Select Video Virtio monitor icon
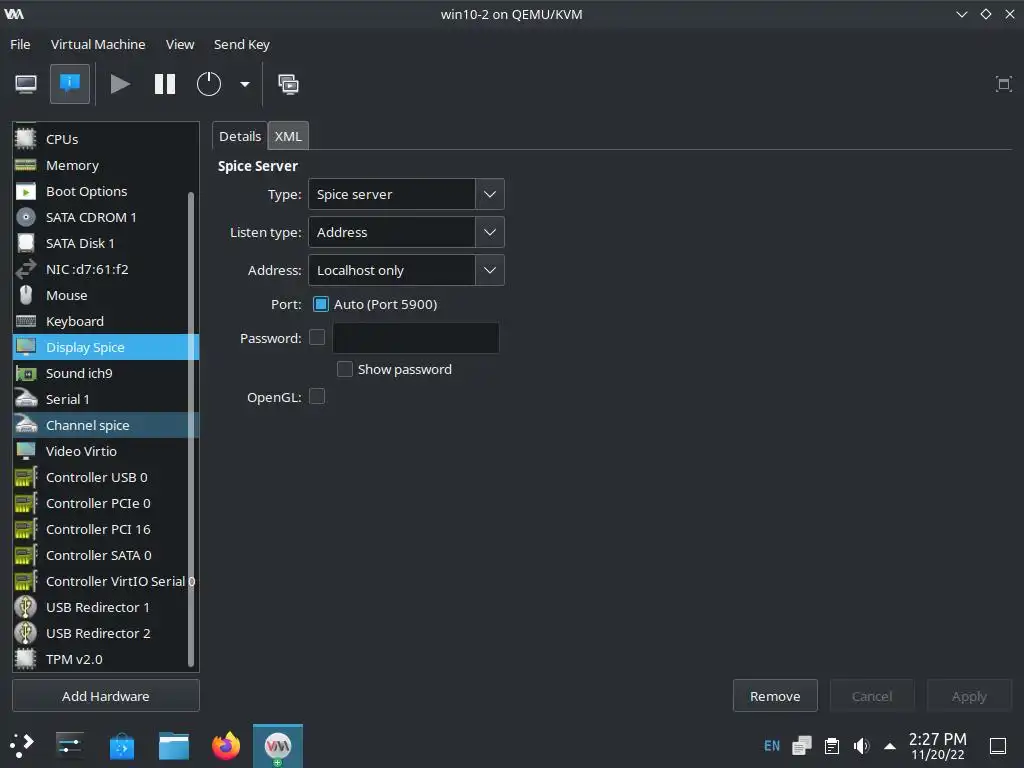The width and height of the screenshot is (1024, 768). (25, 451)
